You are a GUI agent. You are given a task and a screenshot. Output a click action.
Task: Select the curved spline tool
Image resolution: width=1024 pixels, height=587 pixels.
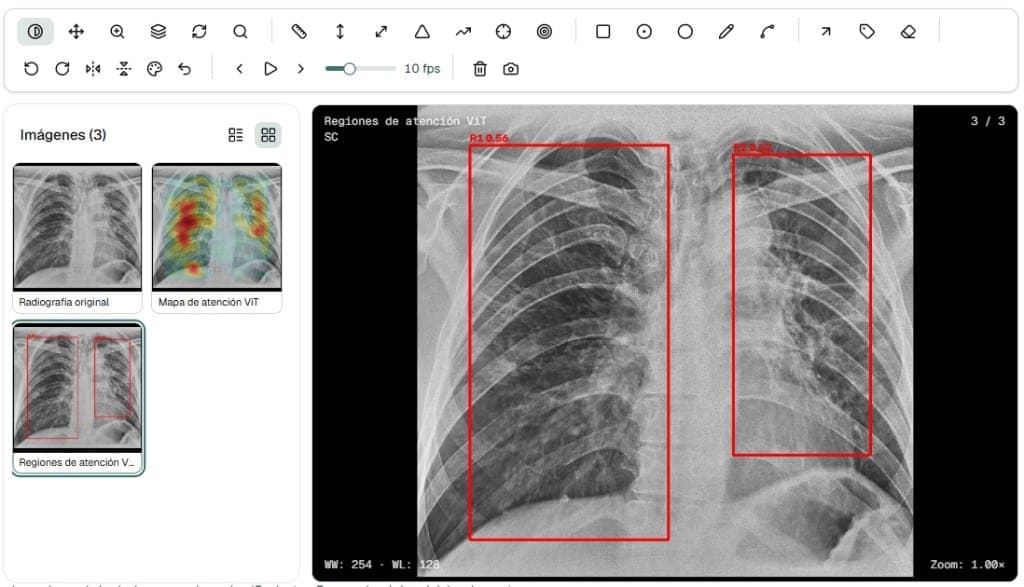(767, 31)
